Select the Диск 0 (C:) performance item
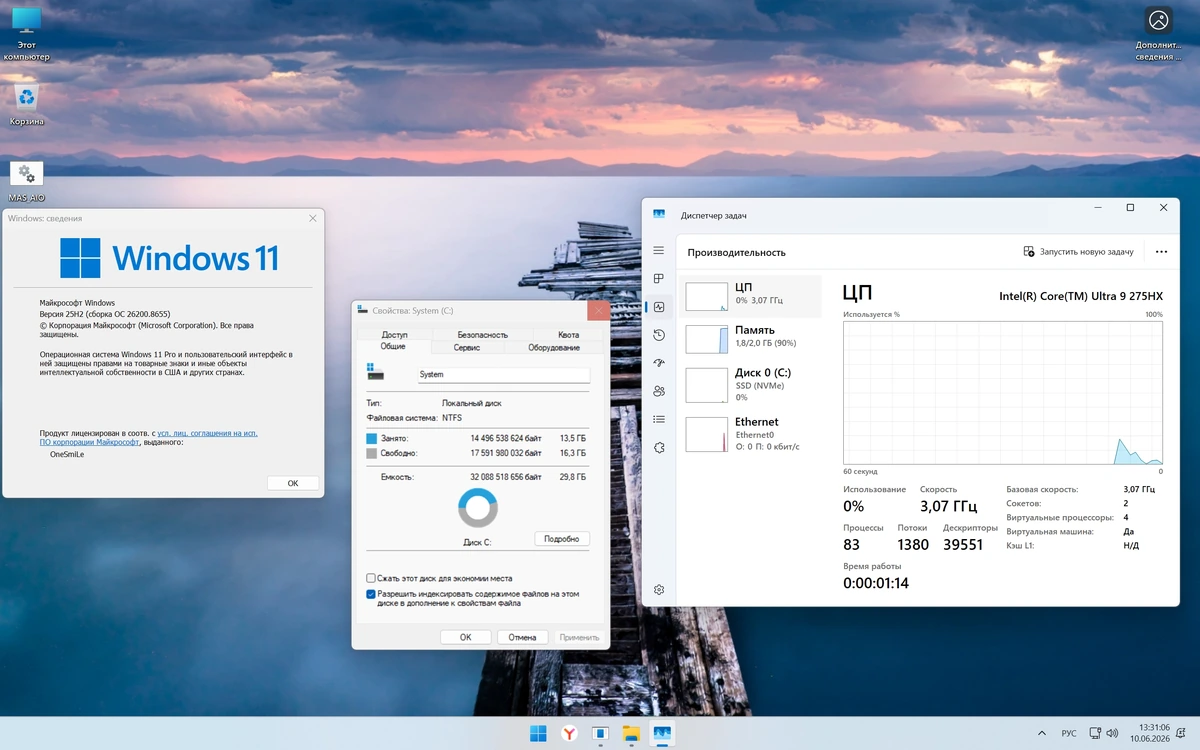Screen dimensions: 1200x750 pos(750,385)
